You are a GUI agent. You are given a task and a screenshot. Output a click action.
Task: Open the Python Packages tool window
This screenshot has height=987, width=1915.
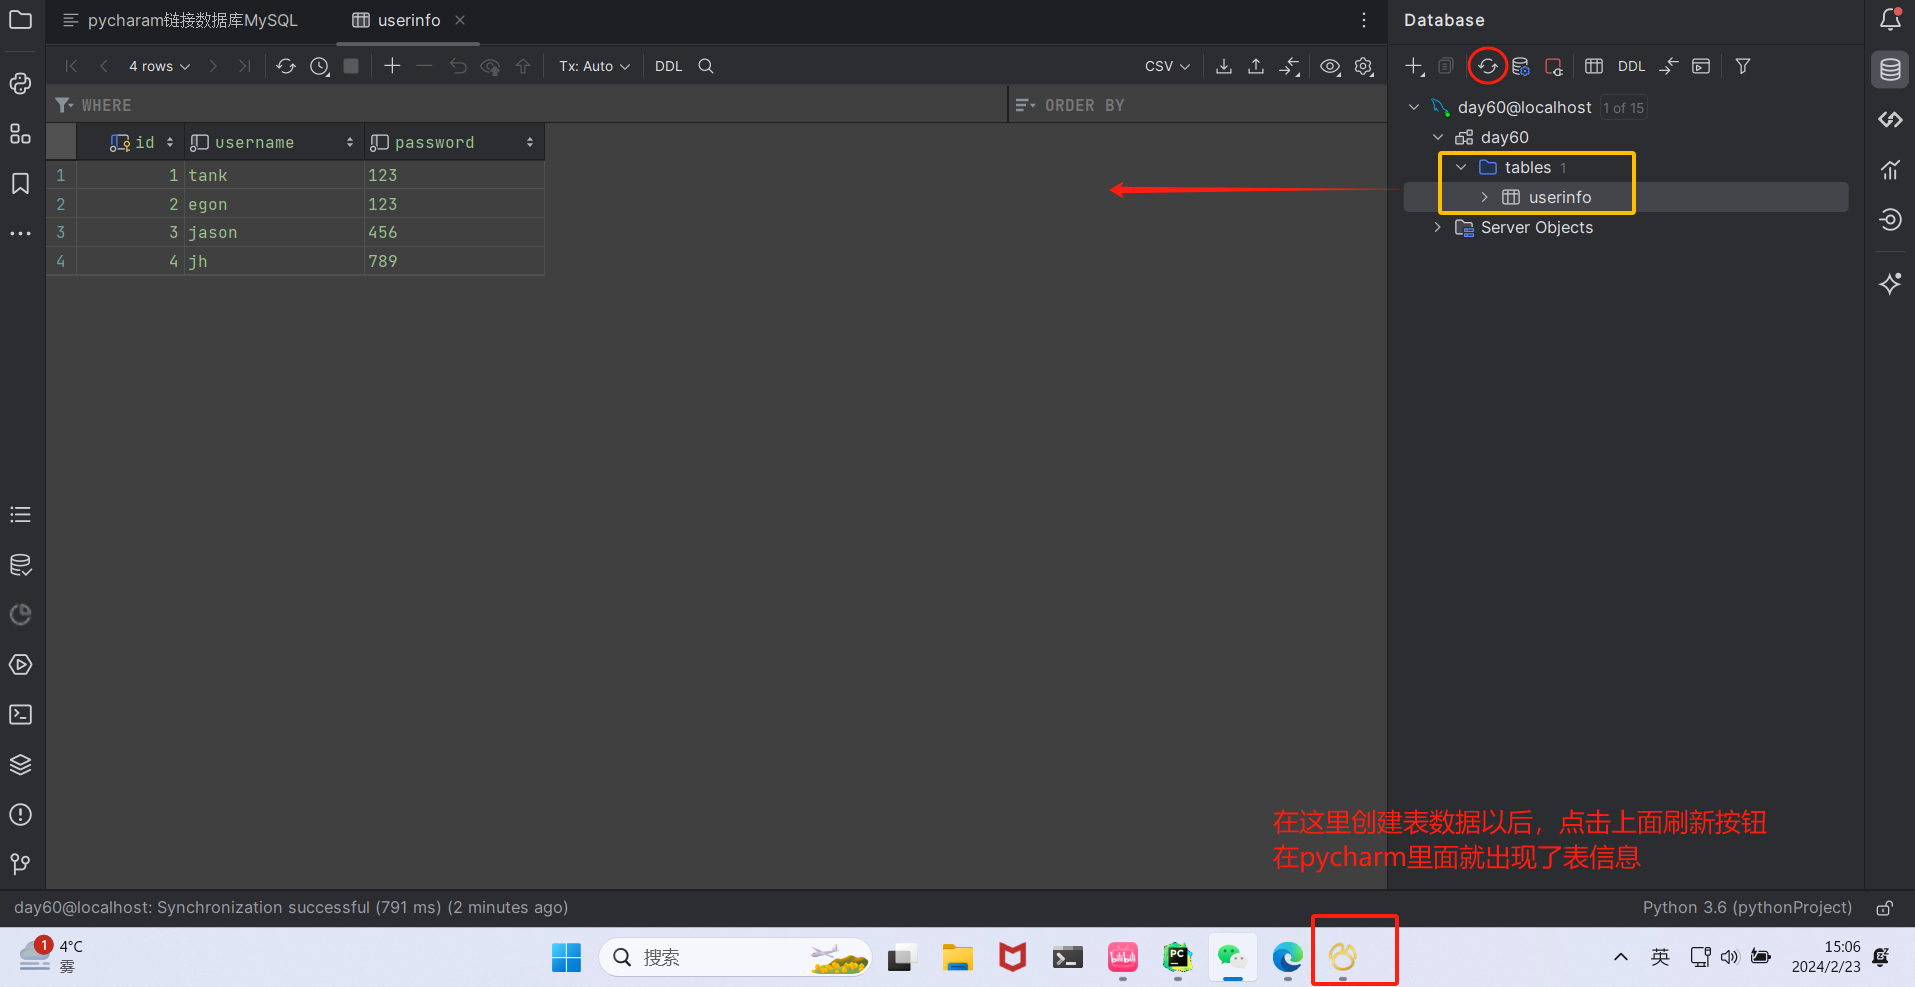20,765
